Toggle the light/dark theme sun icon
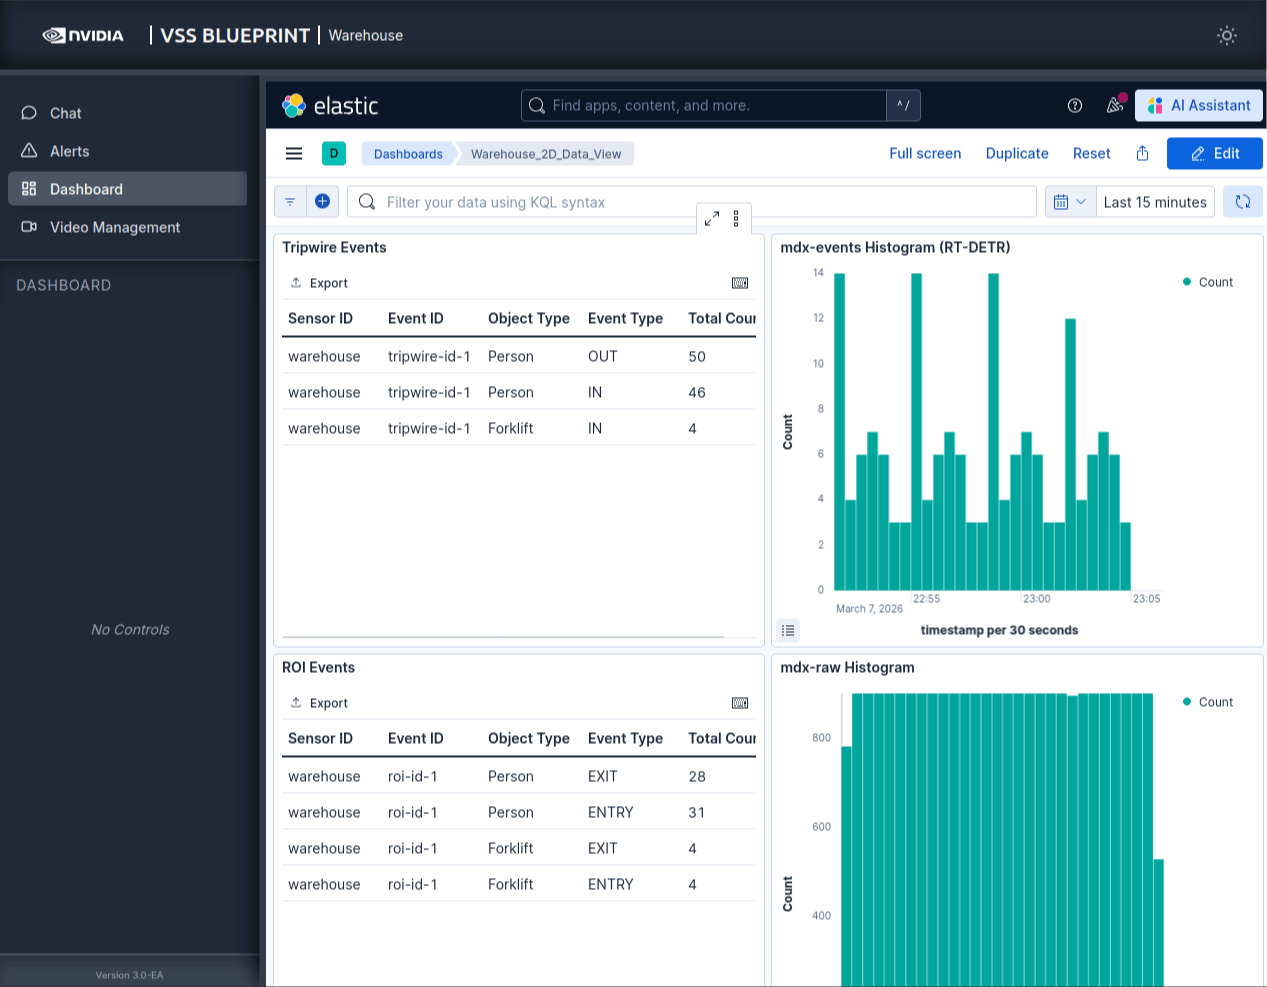Image resolution: width=1267 pixels, height=987 pixels. (x=1226, y=35)
